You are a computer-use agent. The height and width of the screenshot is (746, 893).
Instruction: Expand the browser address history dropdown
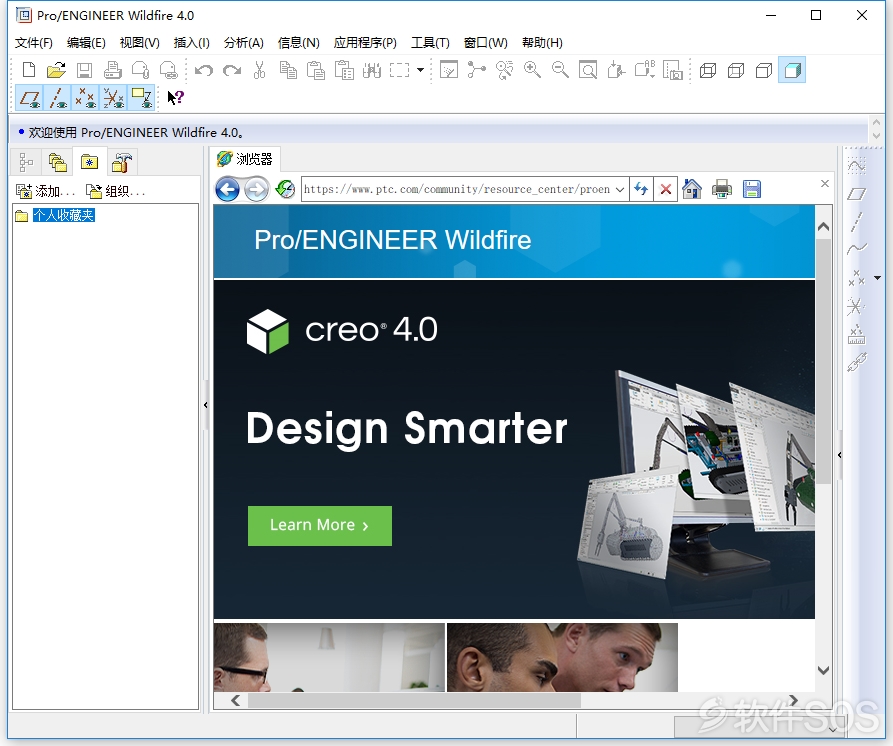(x=620, y=189)
